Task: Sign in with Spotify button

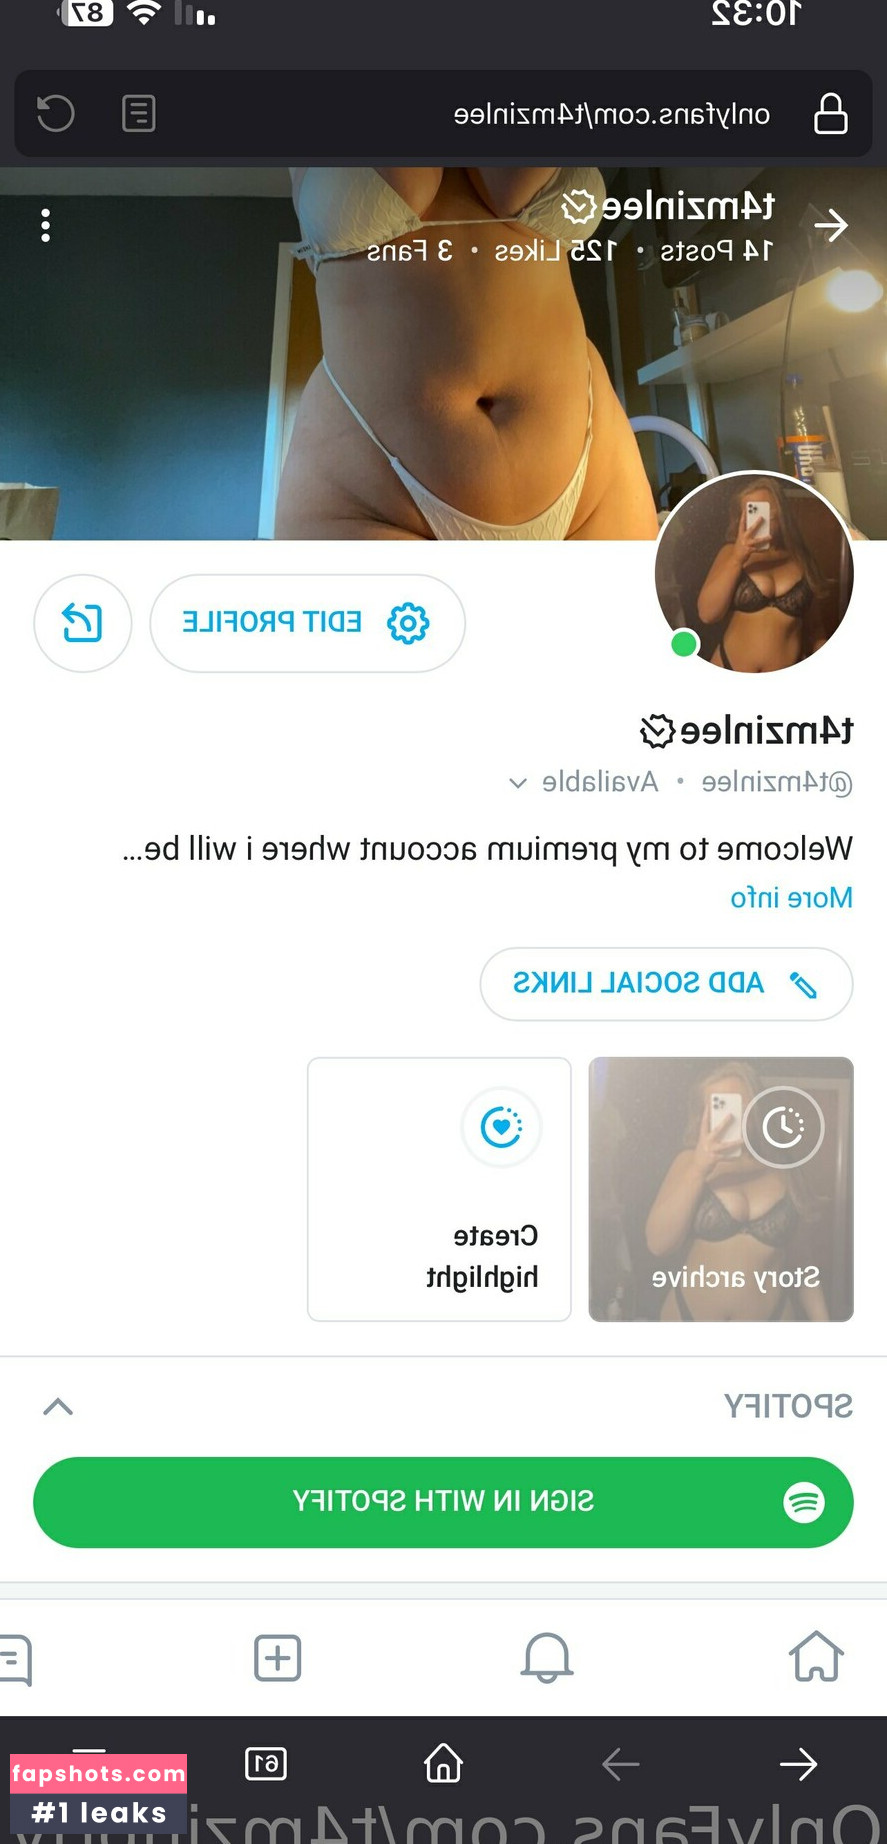Action: click(x=443, y=1502)
